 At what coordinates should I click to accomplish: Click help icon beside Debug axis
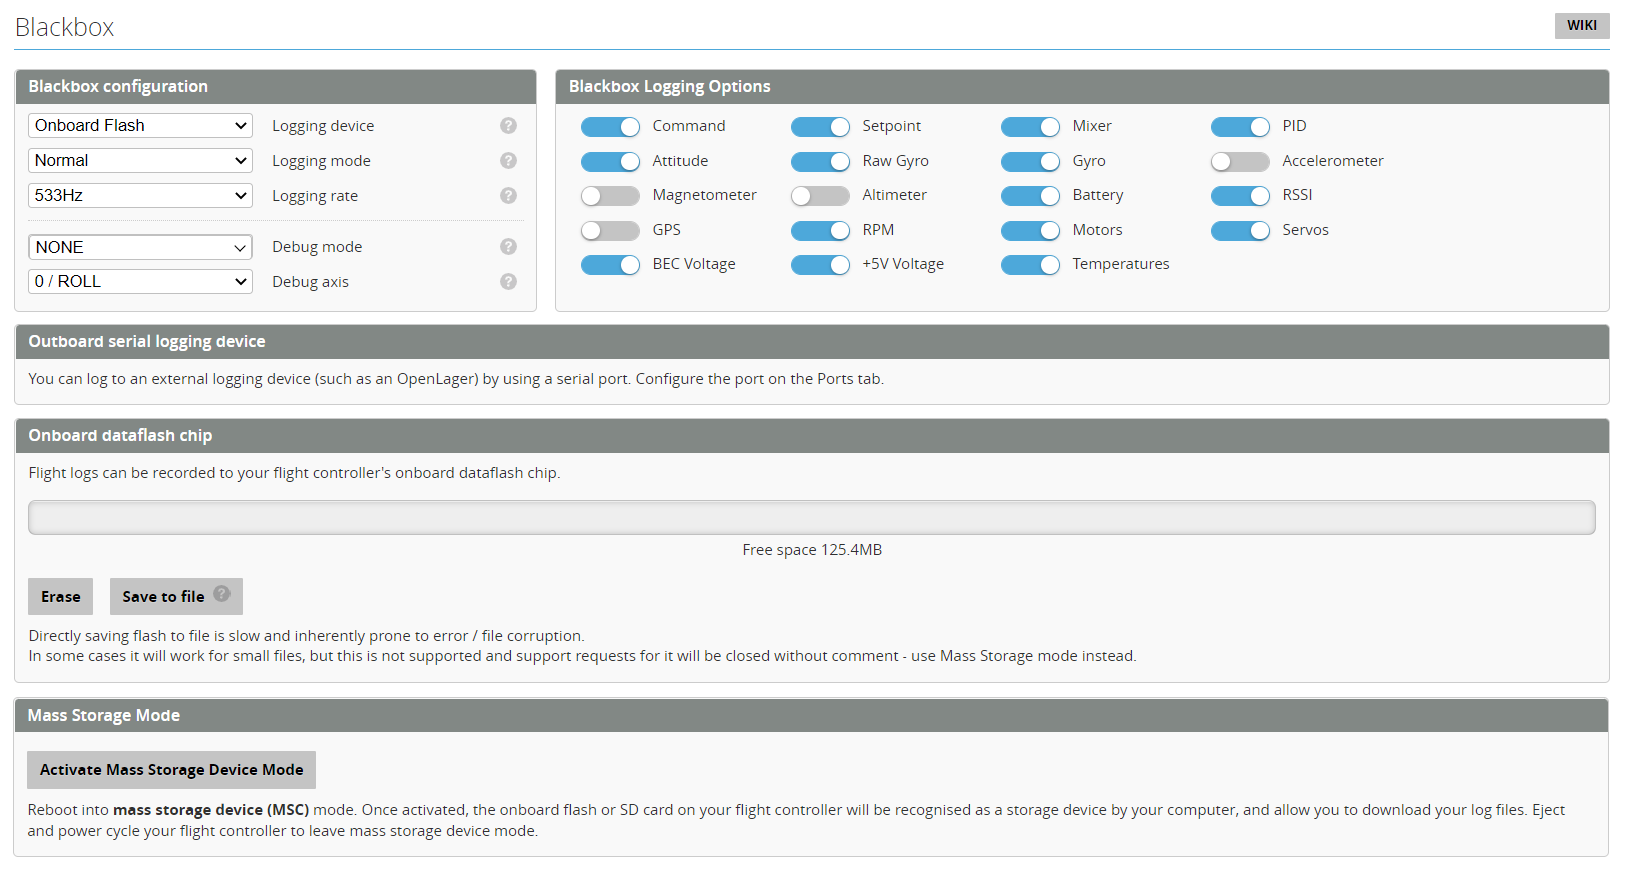[508, 282]
